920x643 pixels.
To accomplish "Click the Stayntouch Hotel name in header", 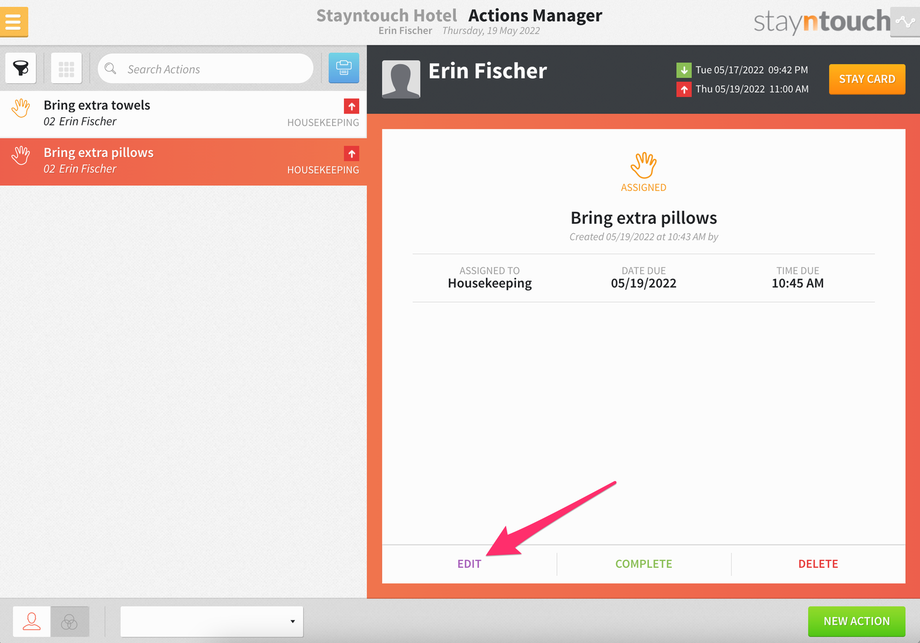I will pos(387,15).
